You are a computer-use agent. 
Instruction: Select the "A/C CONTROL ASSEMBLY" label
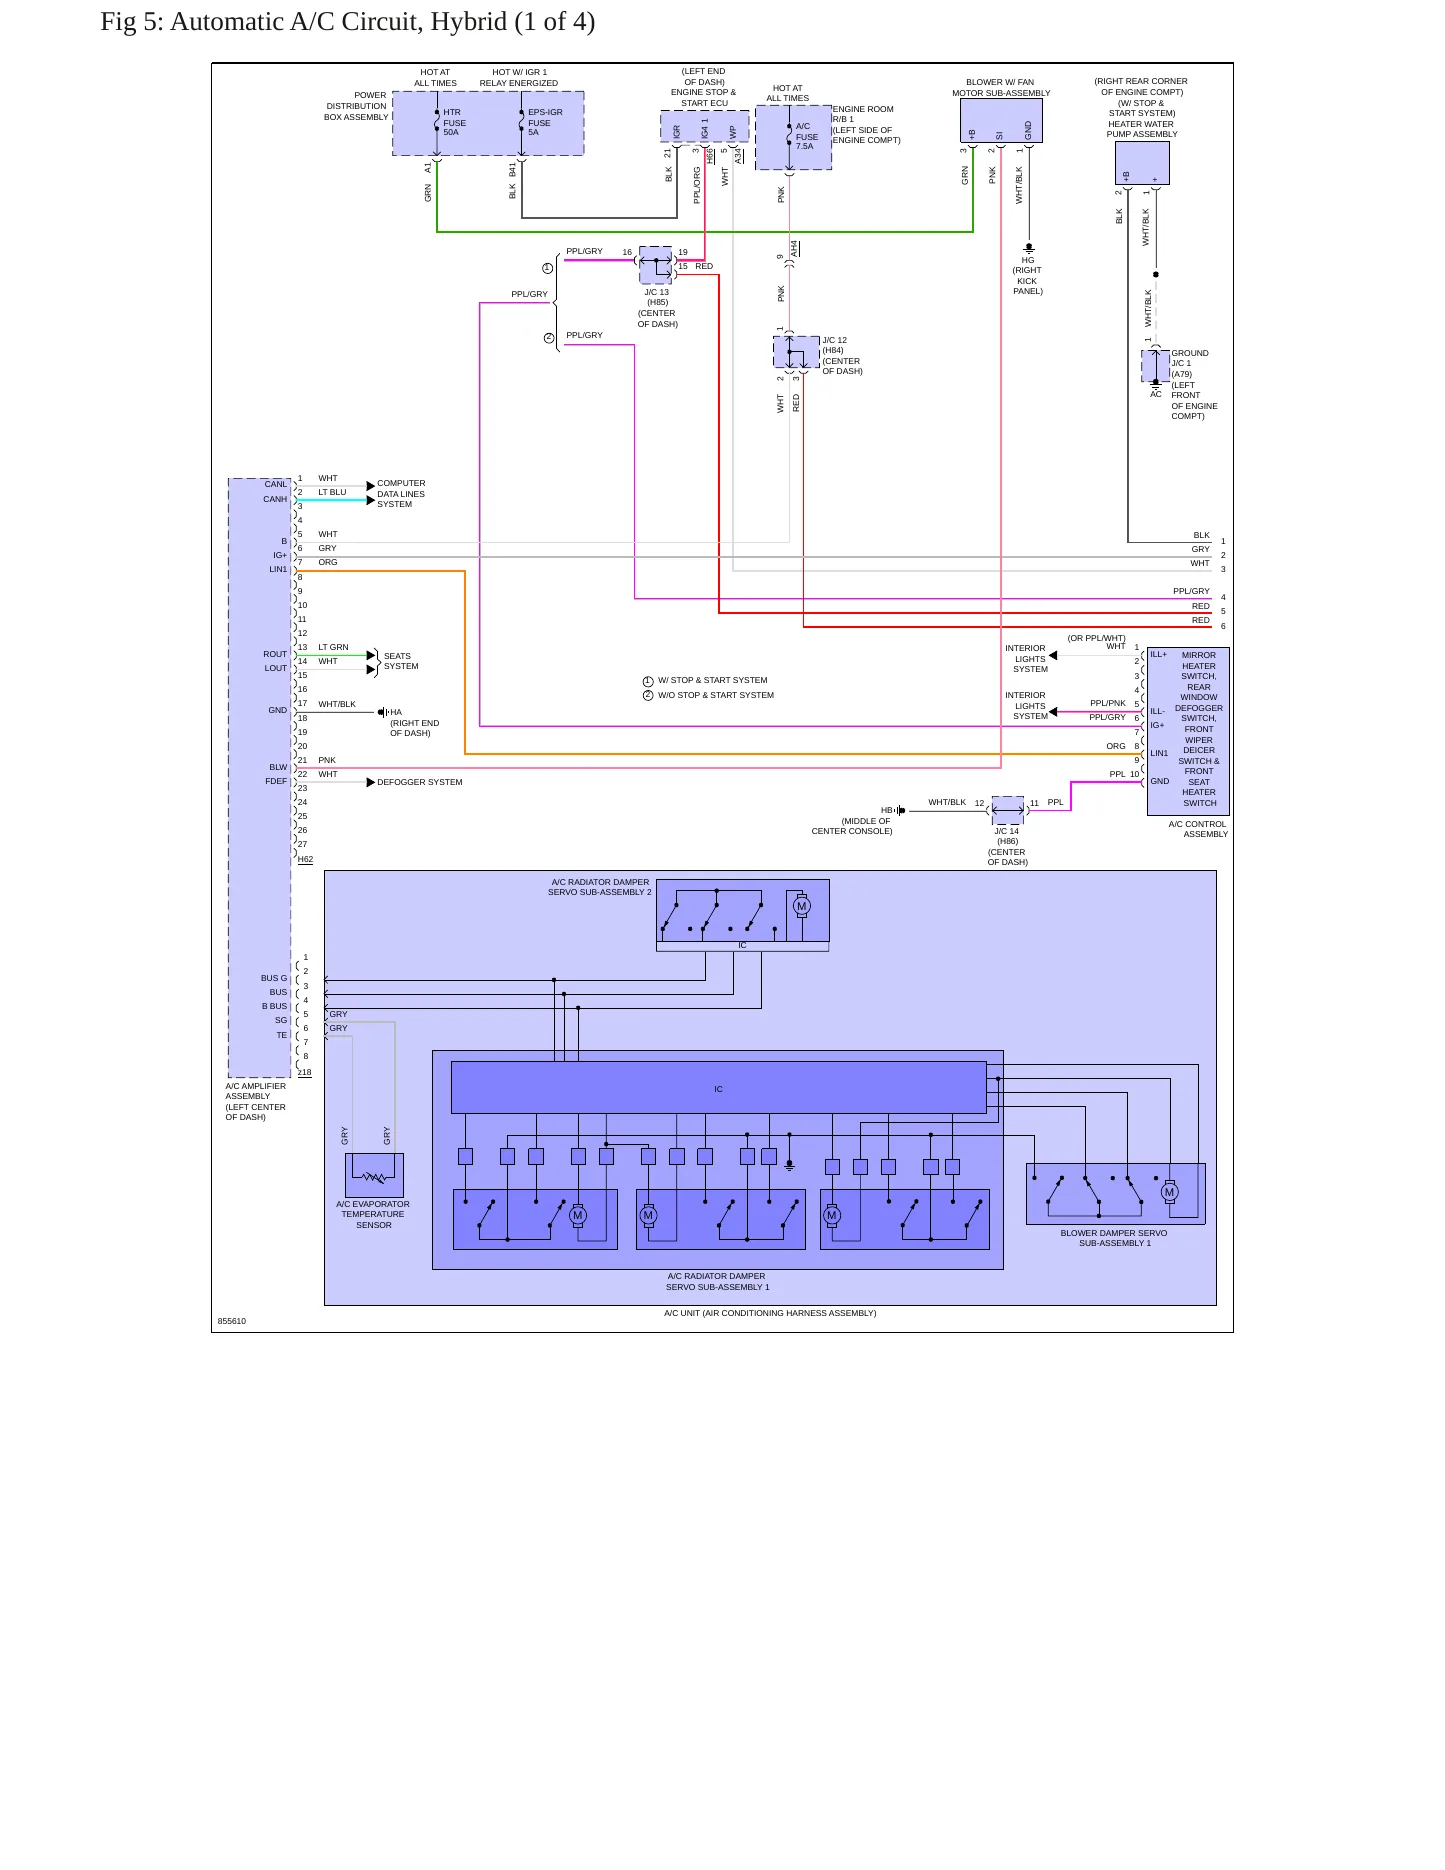tap(1198, 829)
